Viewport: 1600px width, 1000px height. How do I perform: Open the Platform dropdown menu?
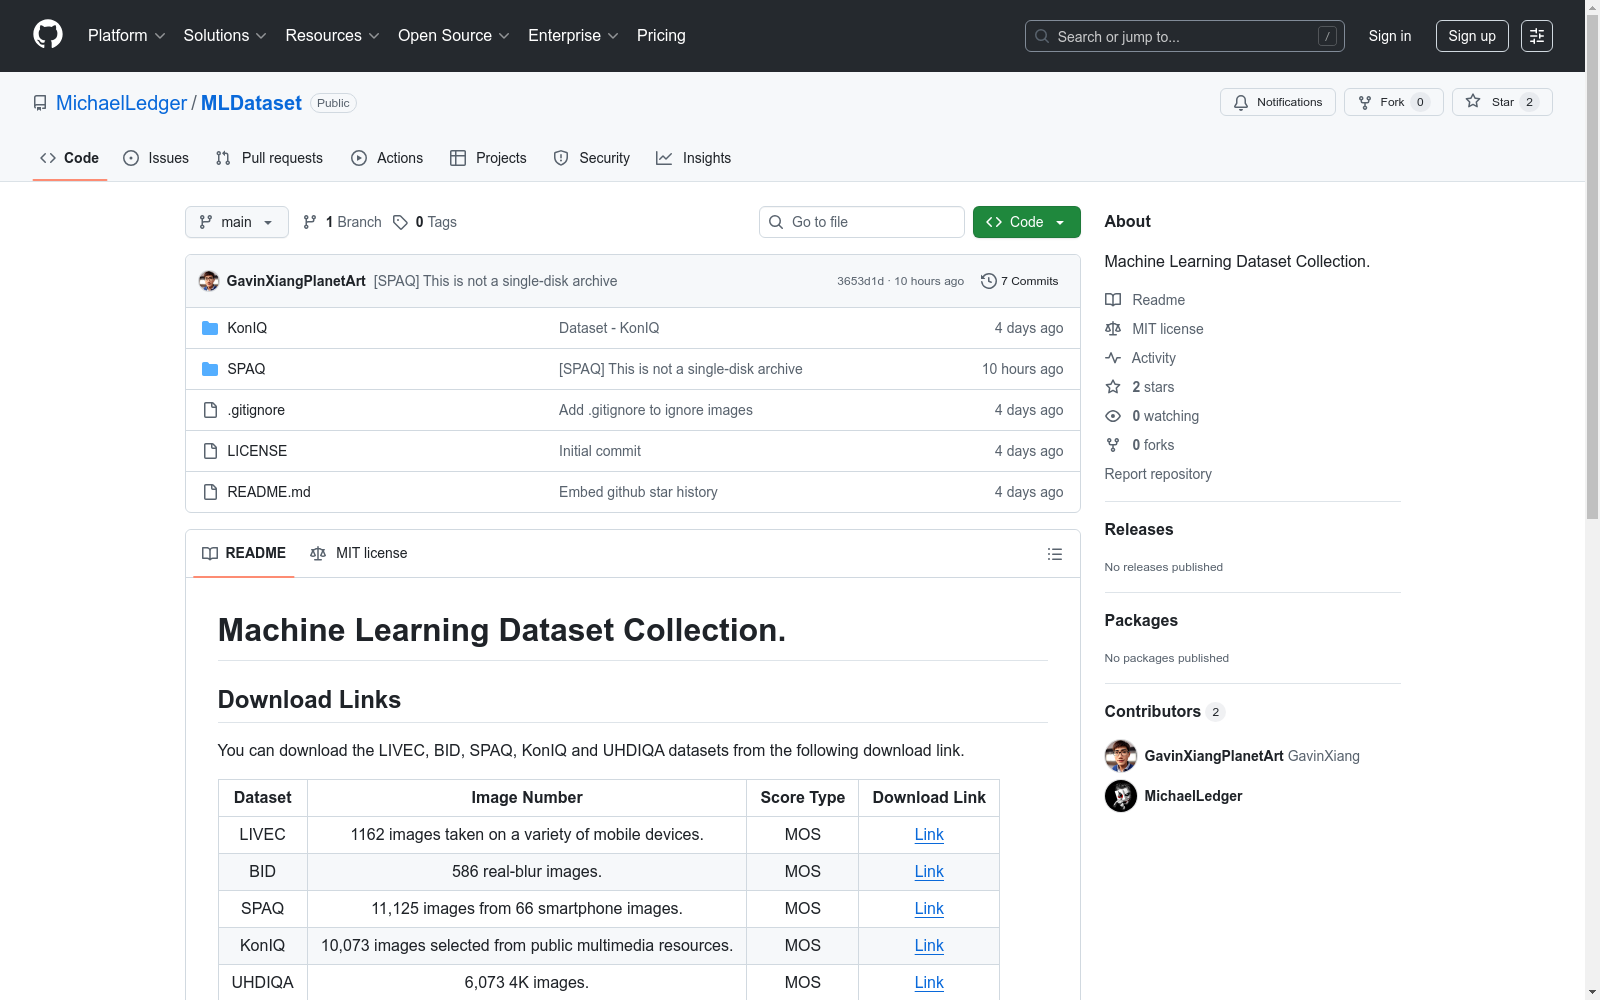point(126,36)
